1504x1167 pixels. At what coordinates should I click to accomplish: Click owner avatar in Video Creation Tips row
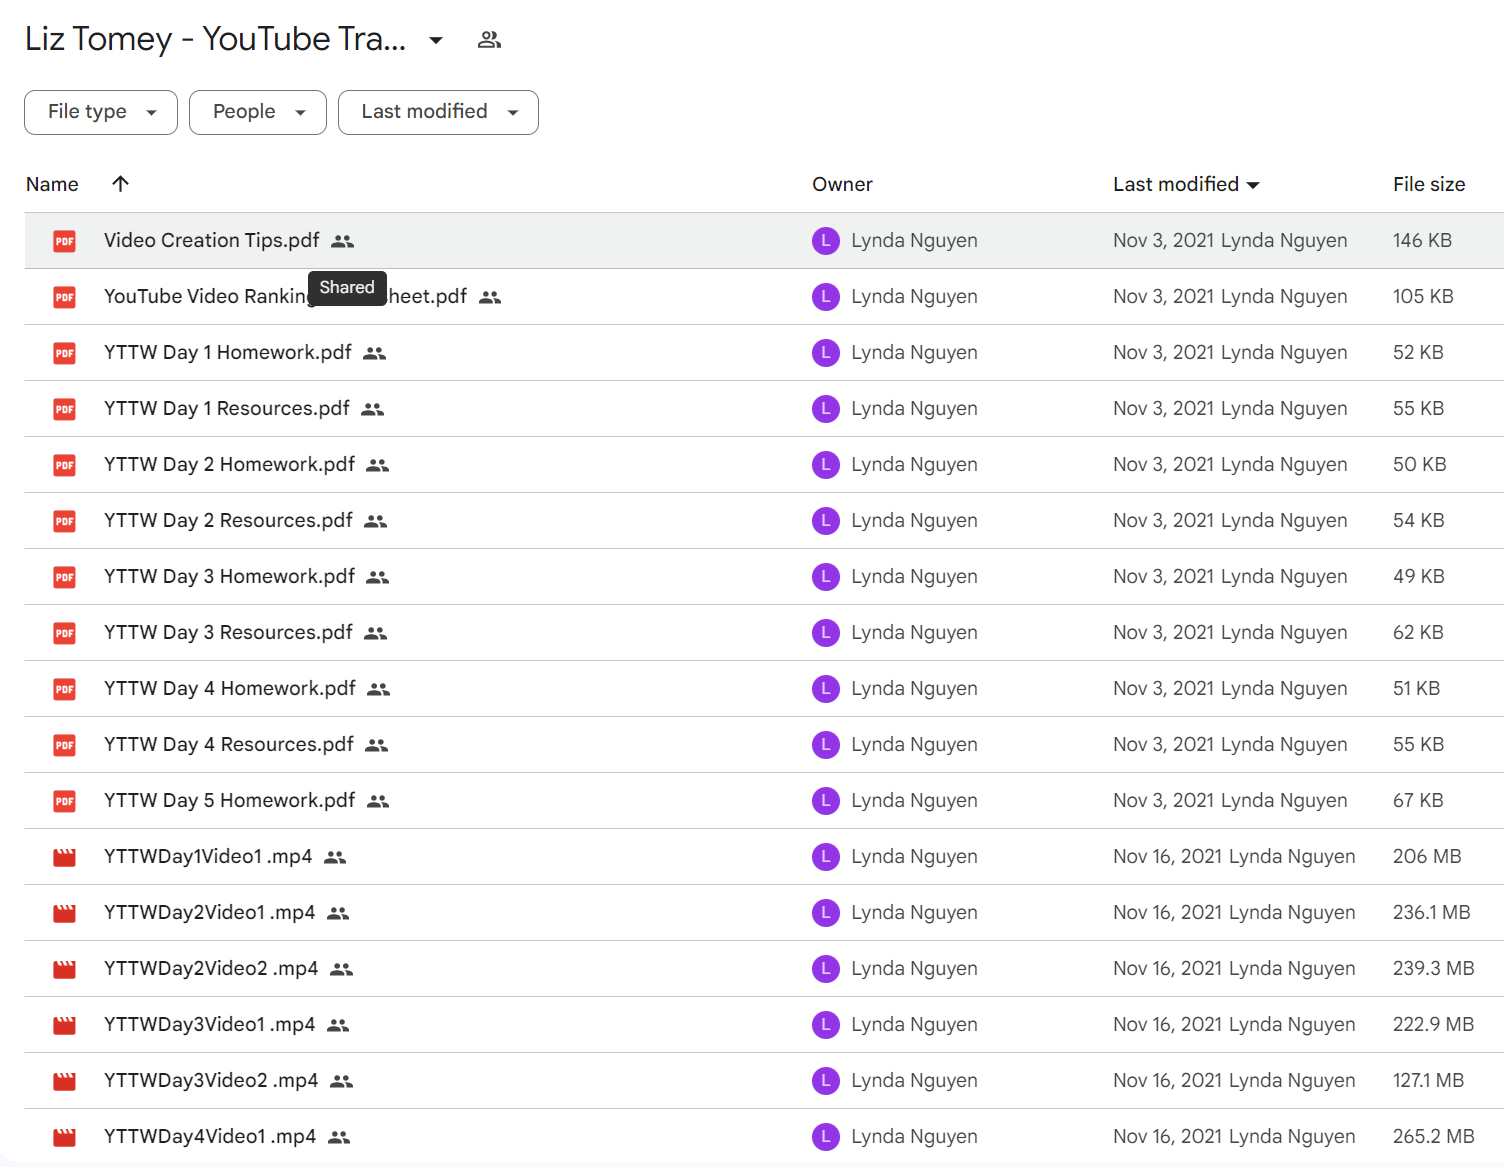826,241
